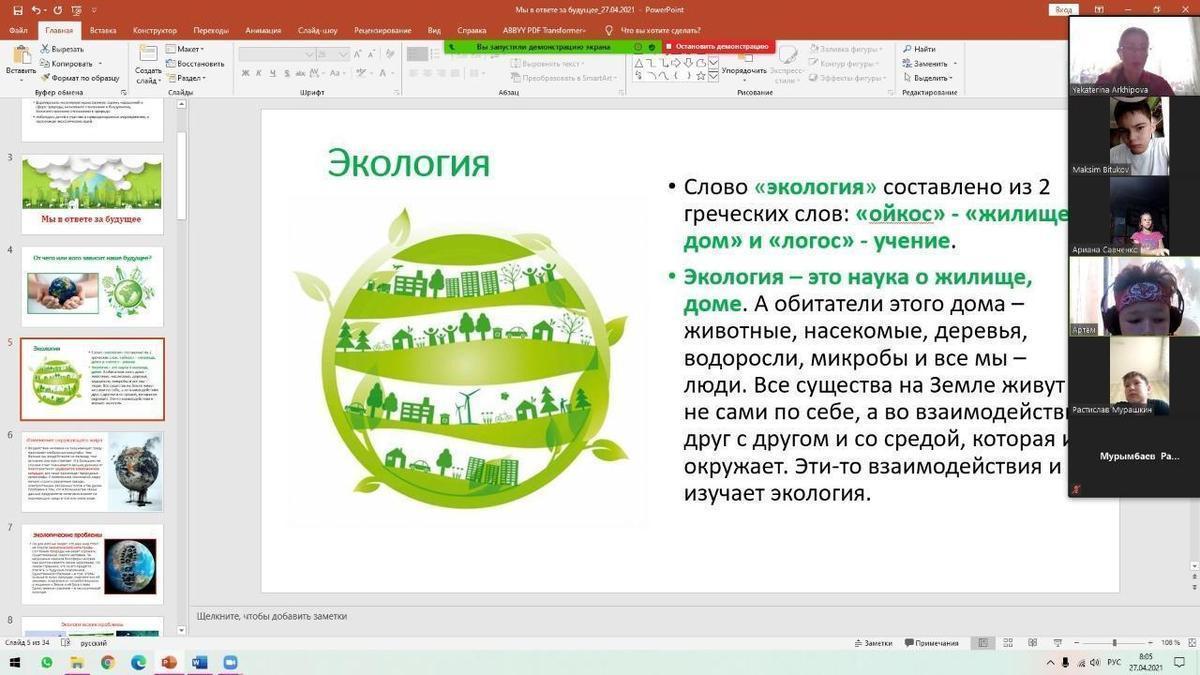Select slide 6 thumbnail in slide panel

pyautogui.click(x=92, y=472)
